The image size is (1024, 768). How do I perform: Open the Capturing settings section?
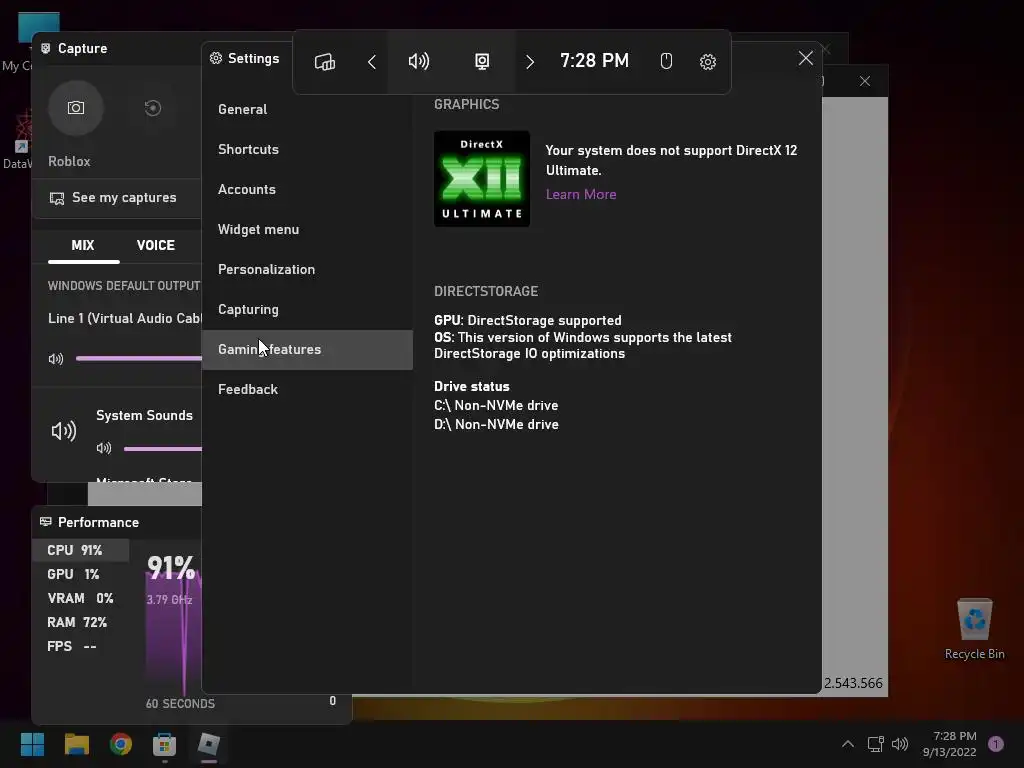[x=307, y=310]
